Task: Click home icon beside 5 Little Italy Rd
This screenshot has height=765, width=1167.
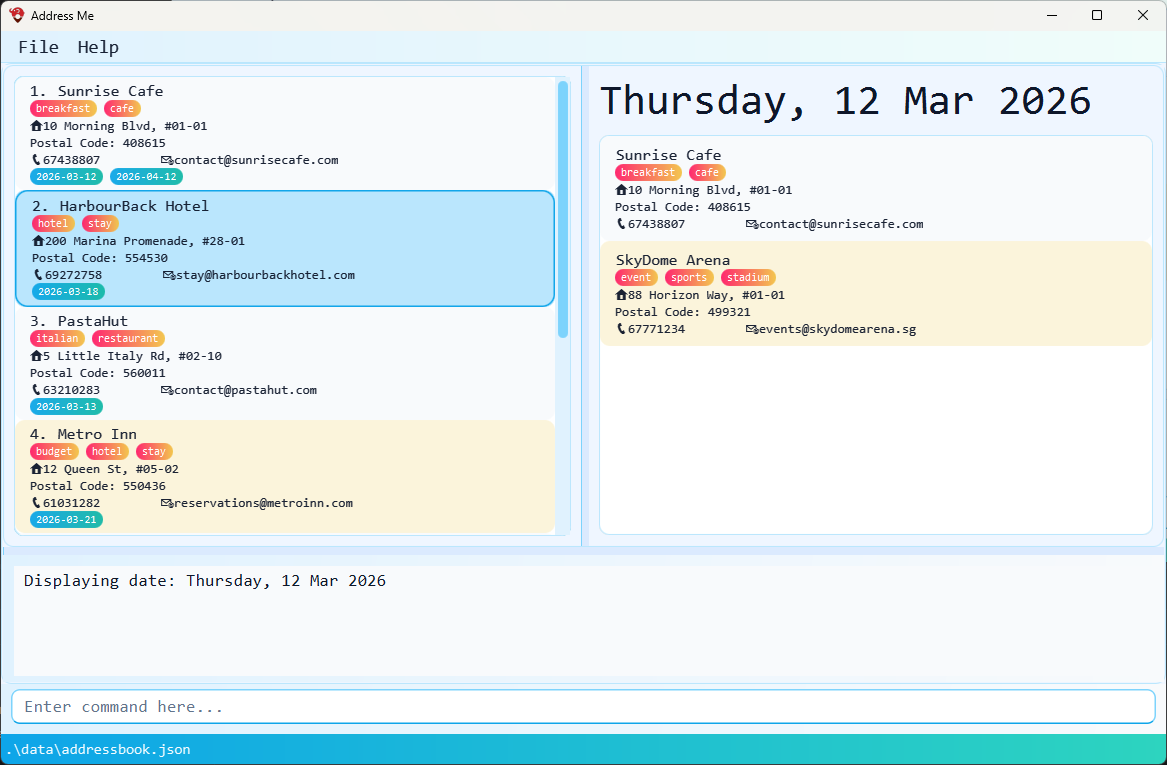Action: point(36,356)
